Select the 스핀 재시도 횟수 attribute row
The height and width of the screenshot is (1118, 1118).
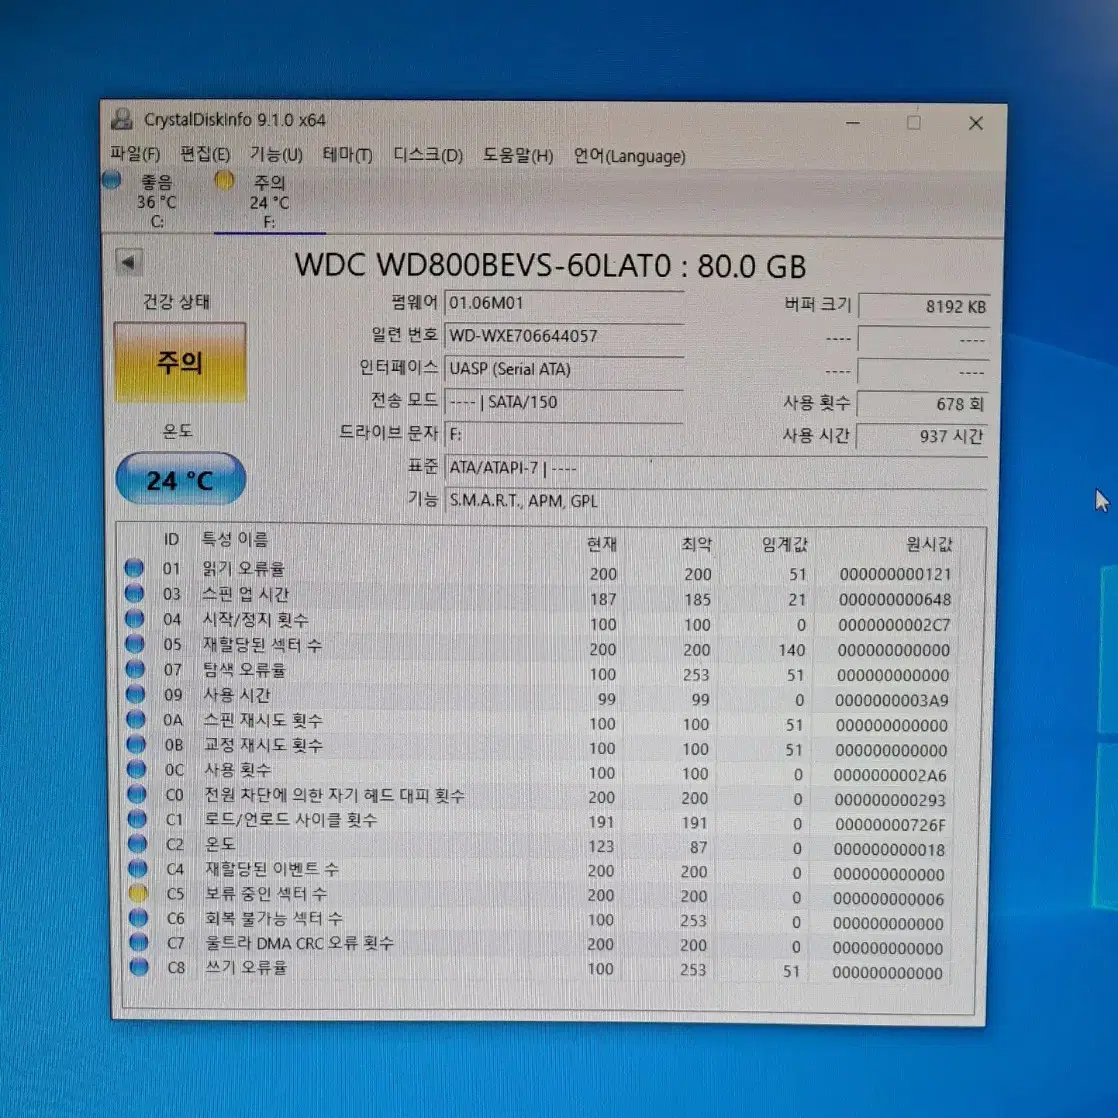pos(538,722)
